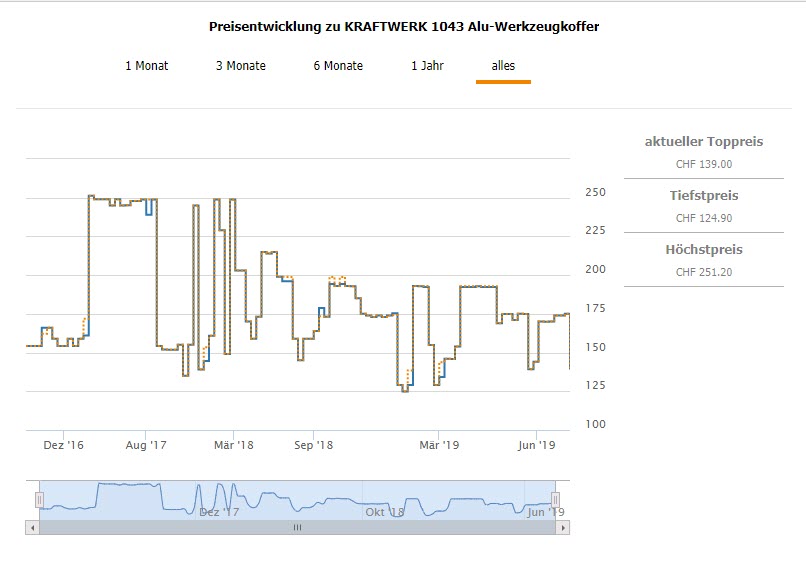Viewport: 806px width, 584px height.
Task: Click the left navigator range handle
Action: point(40,499)
